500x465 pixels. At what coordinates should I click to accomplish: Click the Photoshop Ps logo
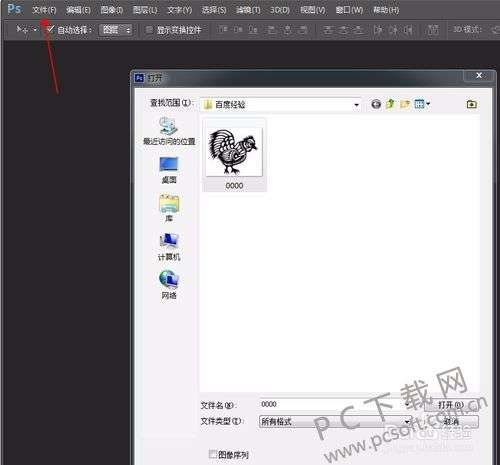14,9
